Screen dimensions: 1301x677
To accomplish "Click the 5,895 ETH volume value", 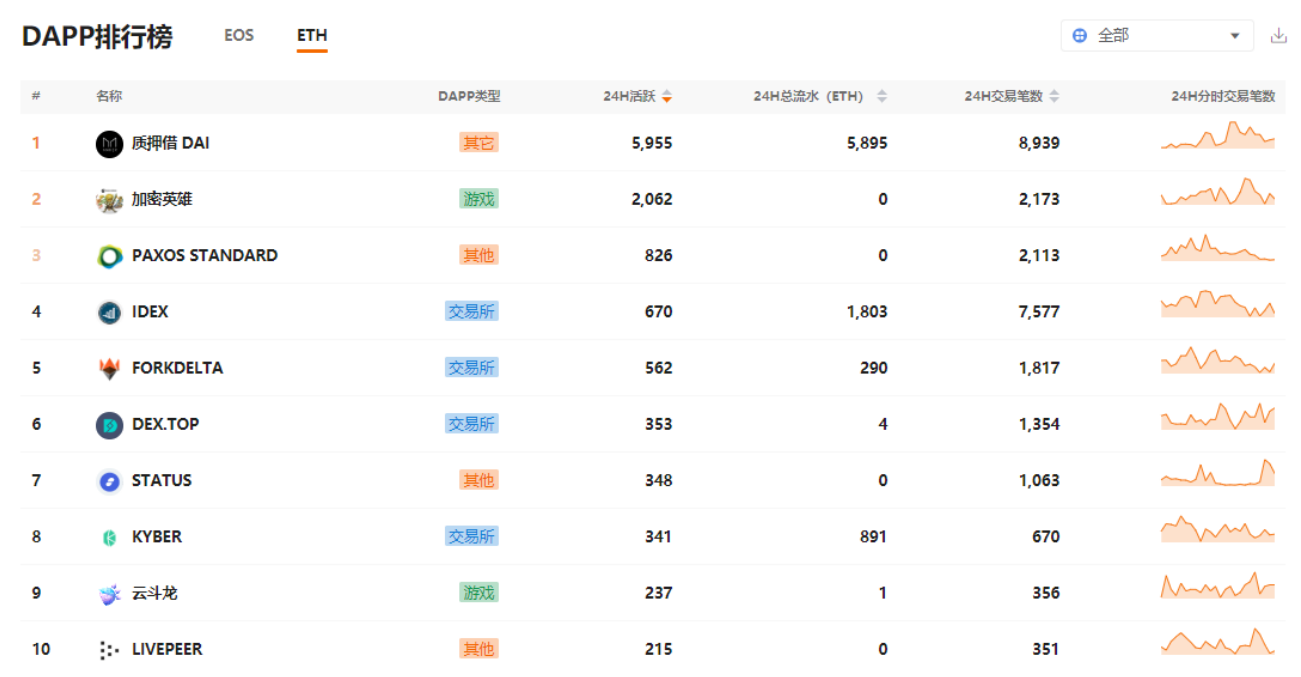I will point(867,143).
